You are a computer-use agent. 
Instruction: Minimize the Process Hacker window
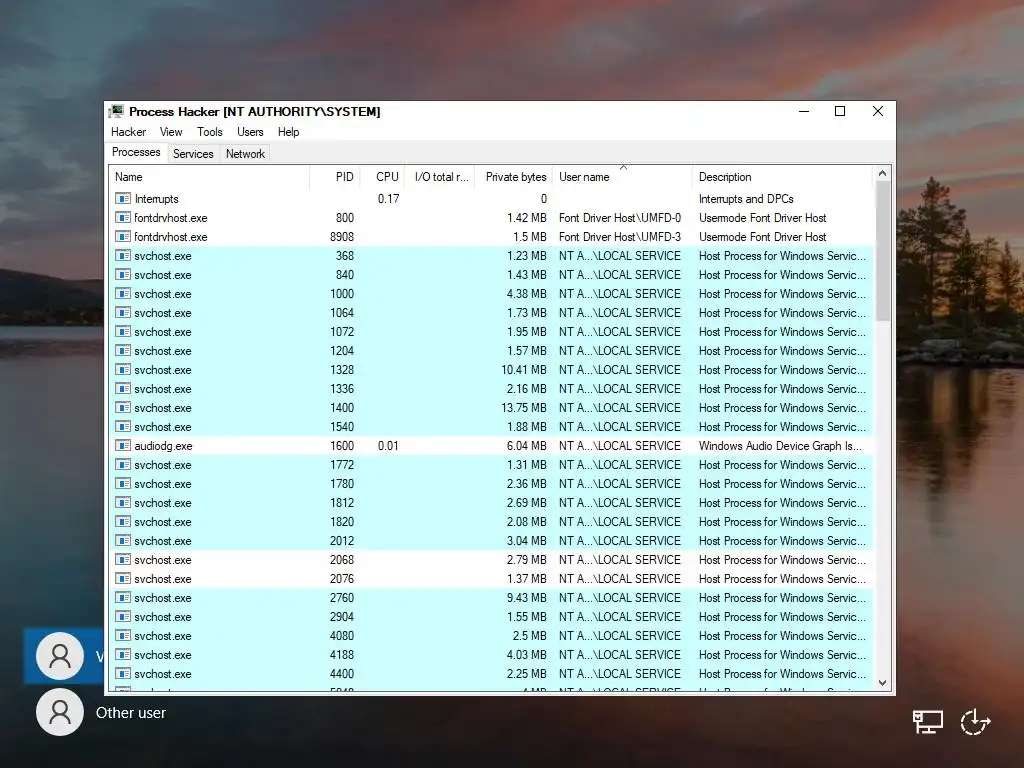[x=804, y=111]
